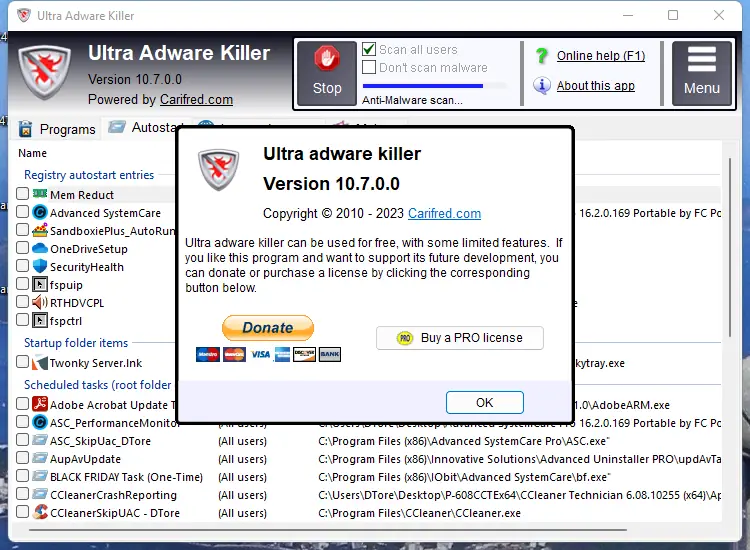Click the Donate PayPal button
750x550 pixels.
pos(268,328)
